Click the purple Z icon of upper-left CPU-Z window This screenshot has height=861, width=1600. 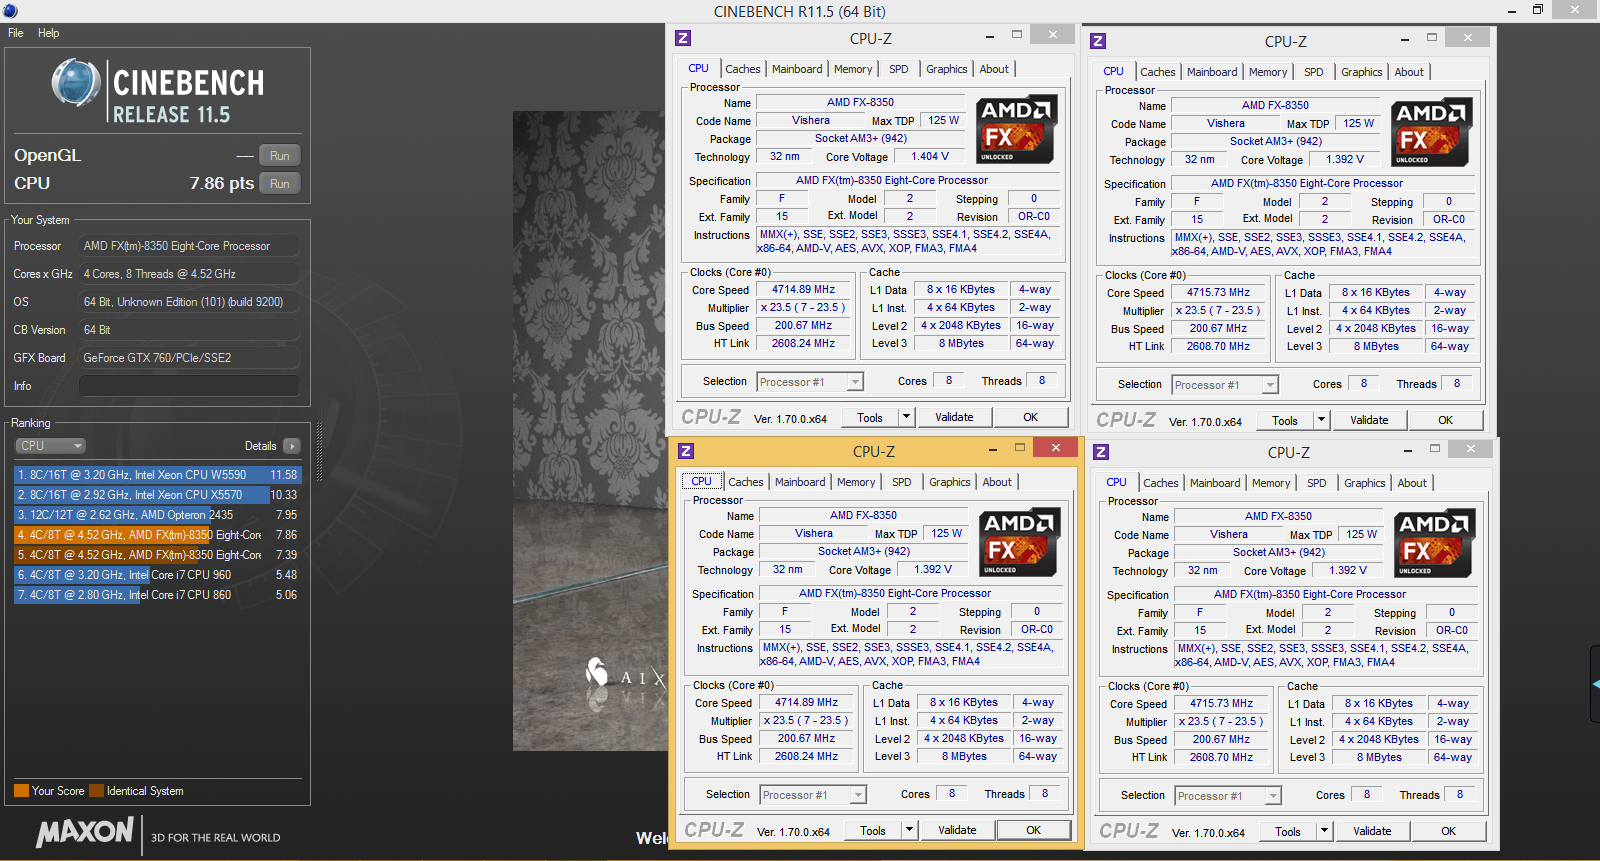[x=683, y=38]
